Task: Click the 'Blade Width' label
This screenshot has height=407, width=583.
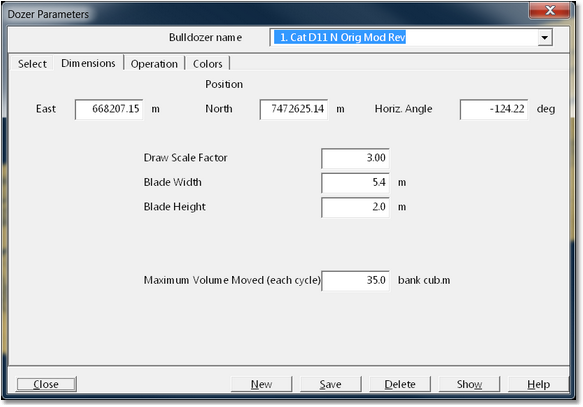Action: [173, 182]
